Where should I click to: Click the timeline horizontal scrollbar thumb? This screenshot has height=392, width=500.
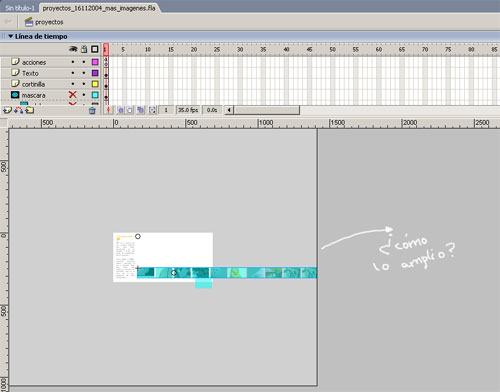267,110
